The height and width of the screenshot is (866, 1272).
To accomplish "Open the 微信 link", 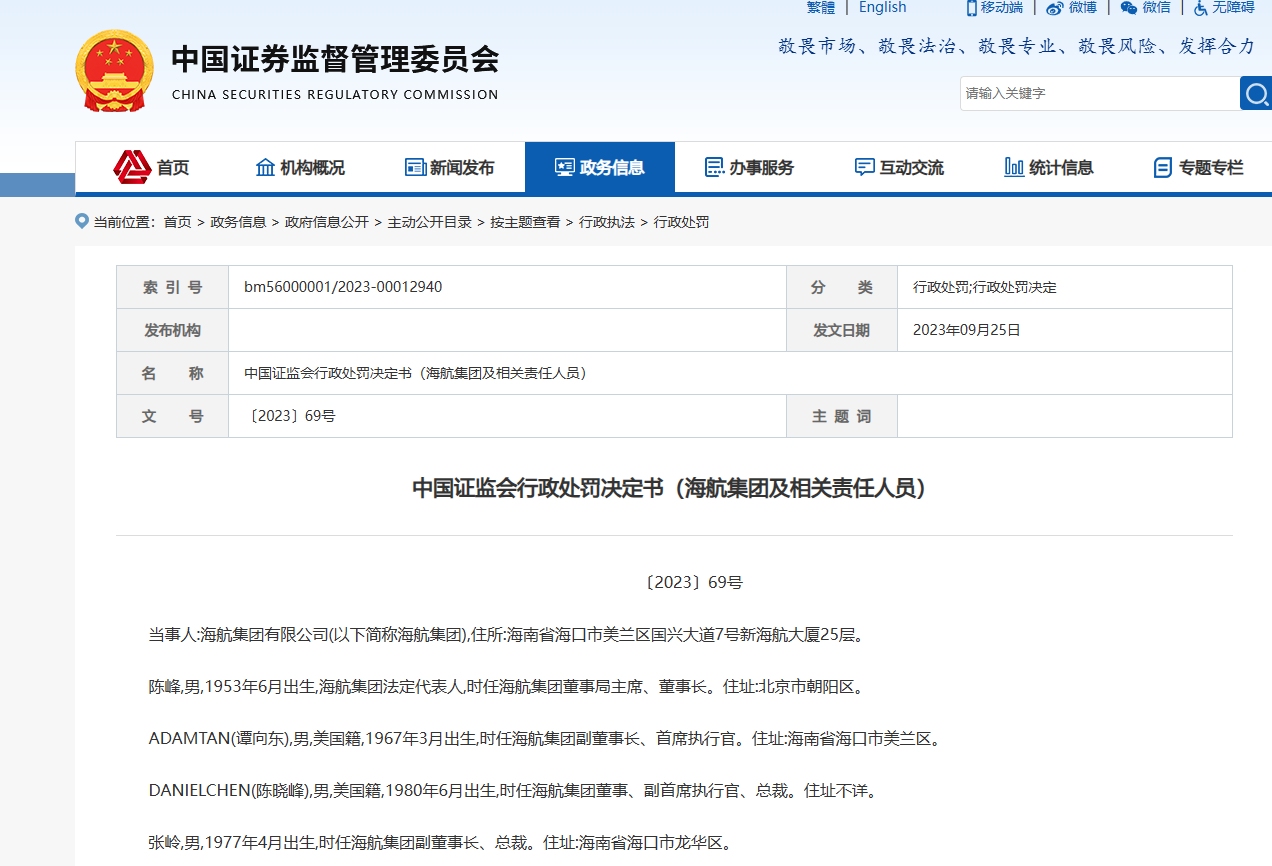I will point(1157,8).
